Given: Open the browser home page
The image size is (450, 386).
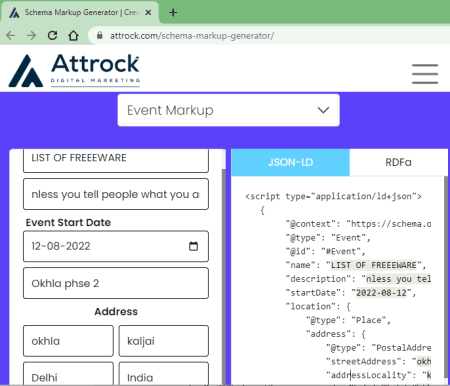Looking at the screenshot, I should pyautogui.click(x=73, y=35).
